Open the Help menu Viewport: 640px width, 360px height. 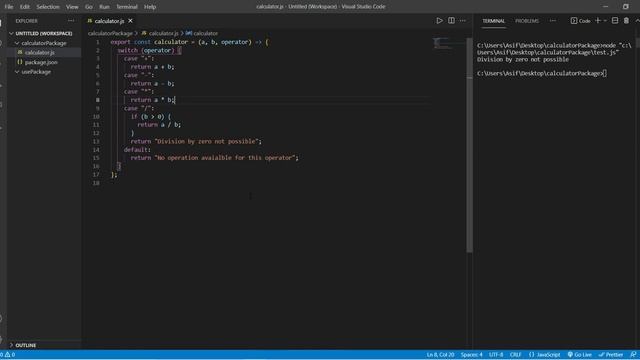click(150, 7)
